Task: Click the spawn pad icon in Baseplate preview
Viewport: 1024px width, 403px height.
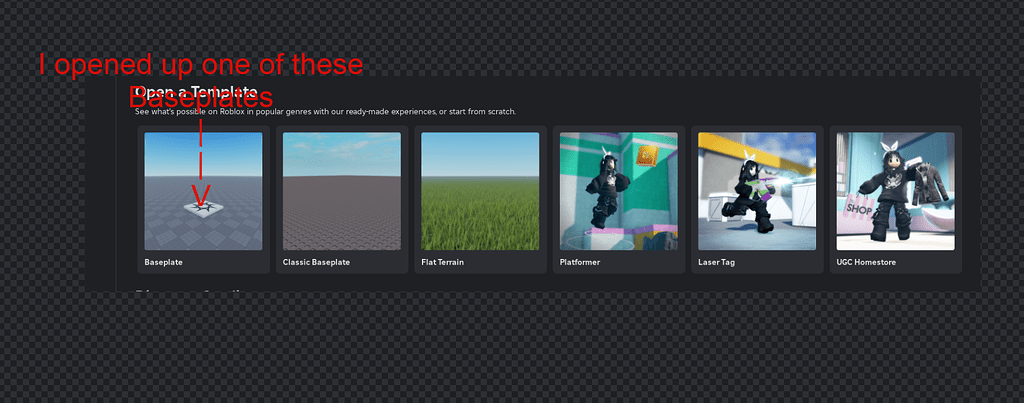Action: coord(203,208)
